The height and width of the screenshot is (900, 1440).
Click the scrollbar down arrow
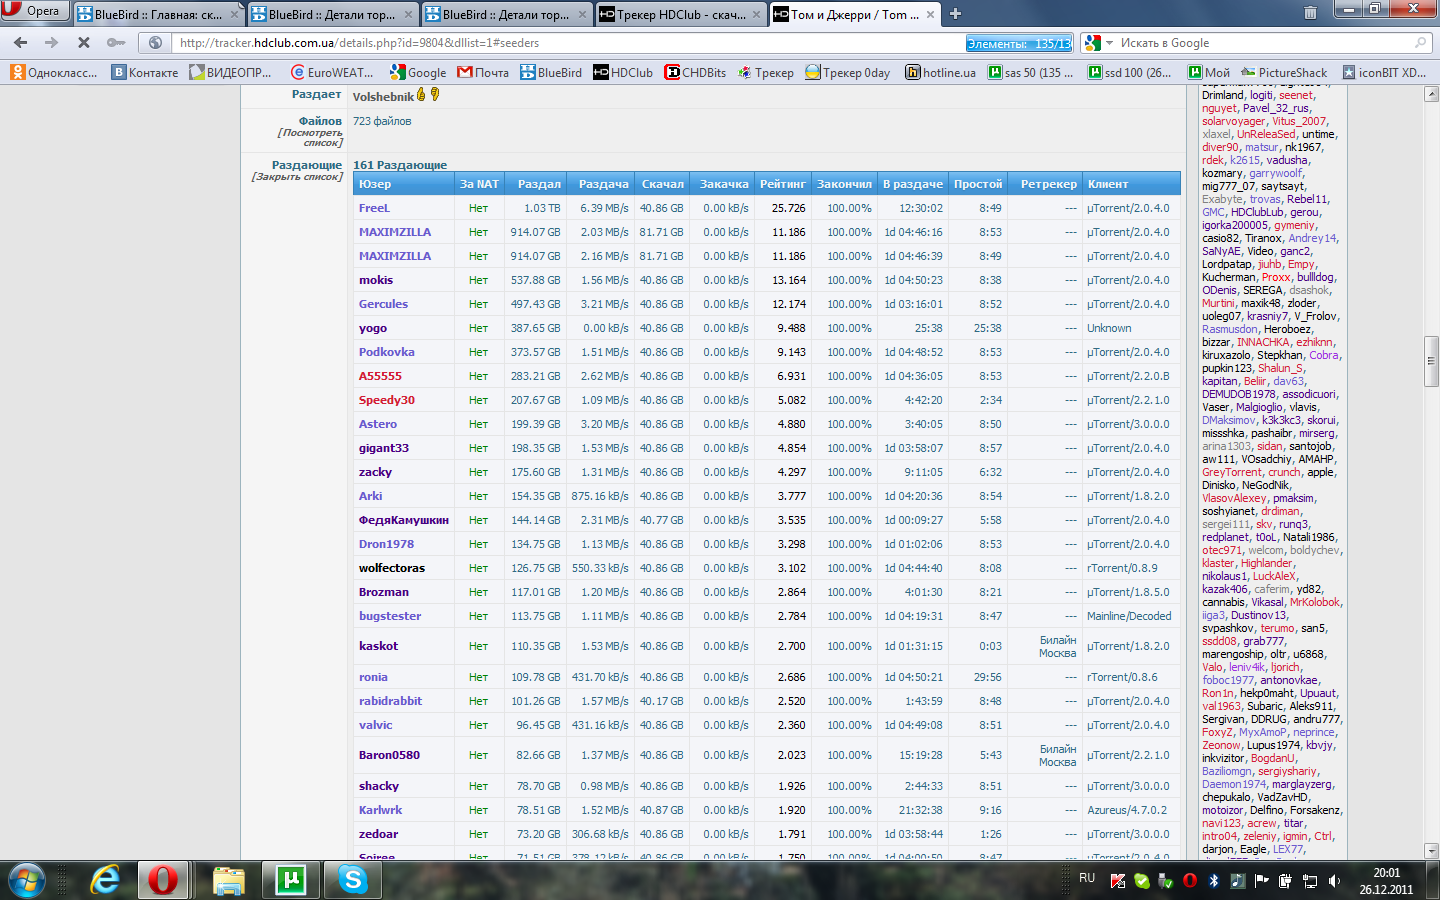coord(1431,851)
